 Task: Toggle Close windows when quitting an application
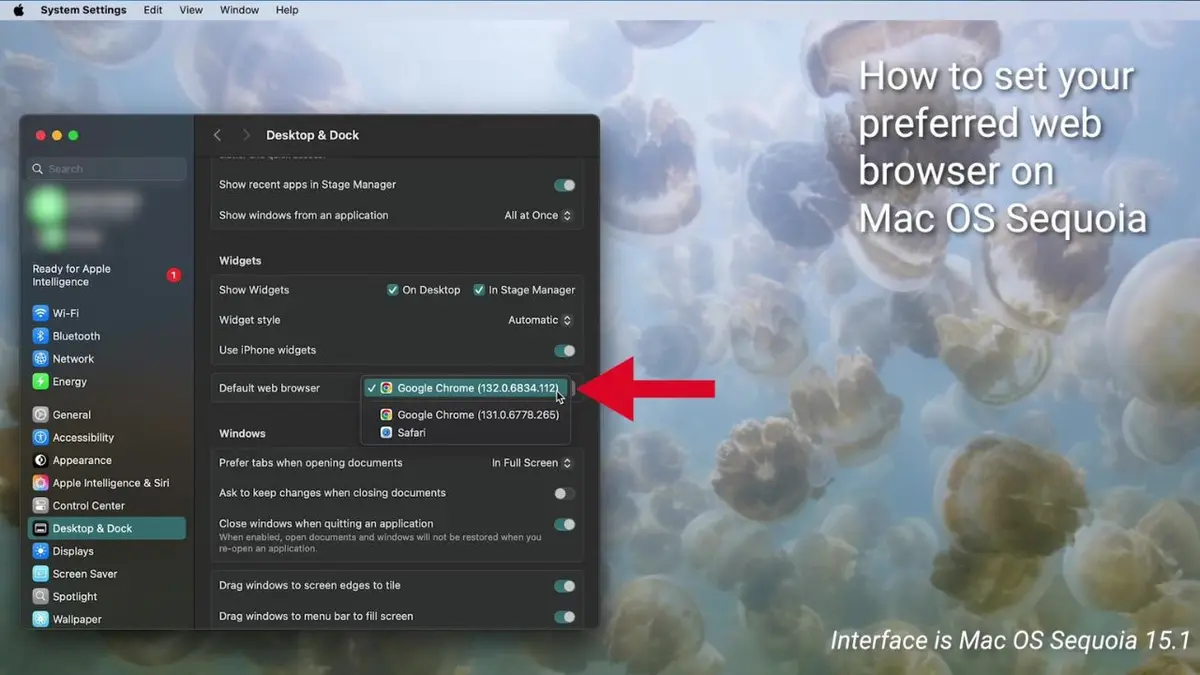565,524
